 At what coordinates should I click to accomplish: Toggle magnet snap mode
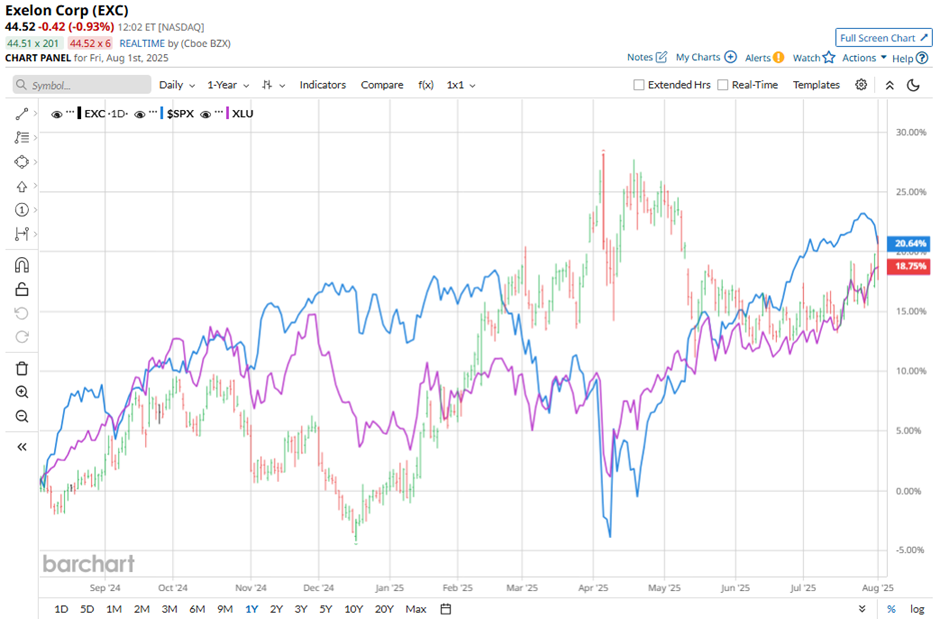pos(22,265)
